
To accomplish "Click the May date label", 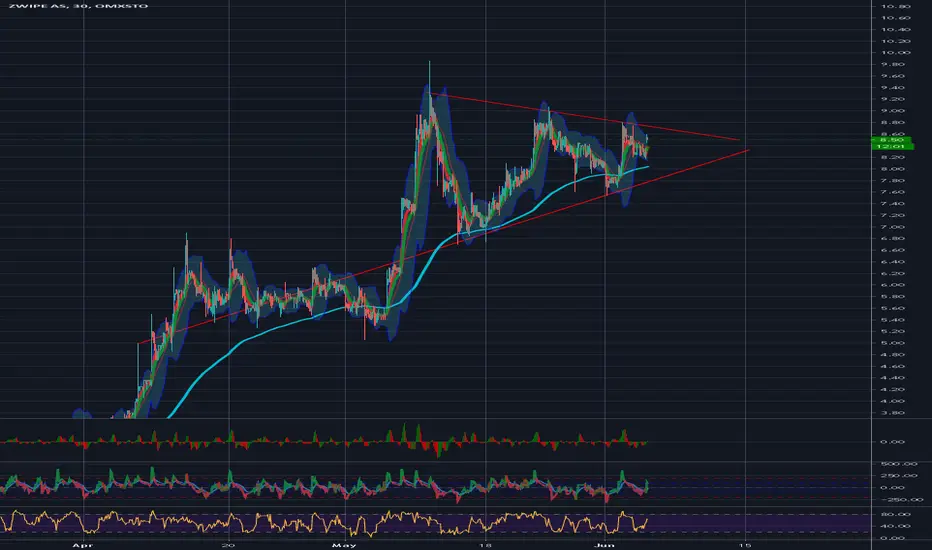I will 344,545.
